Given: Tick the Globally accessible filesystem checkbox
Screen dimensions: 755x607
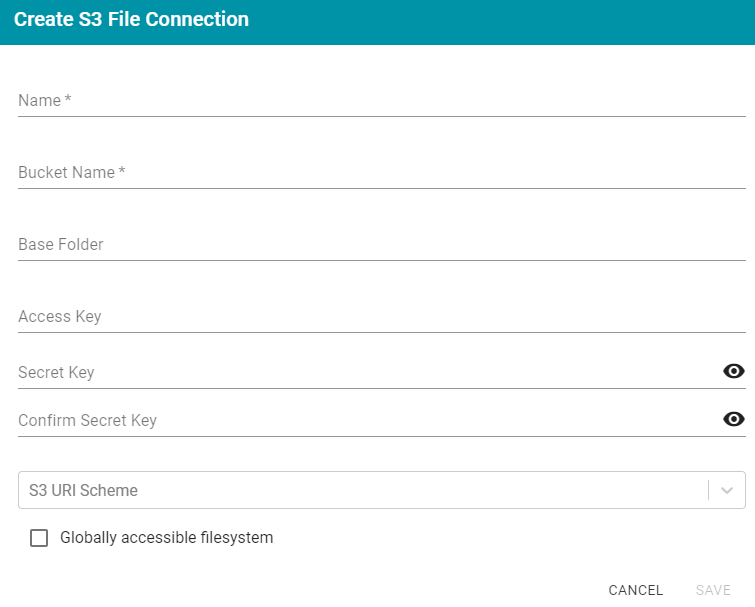Looking at the screenshot, I should coord(39,538).
